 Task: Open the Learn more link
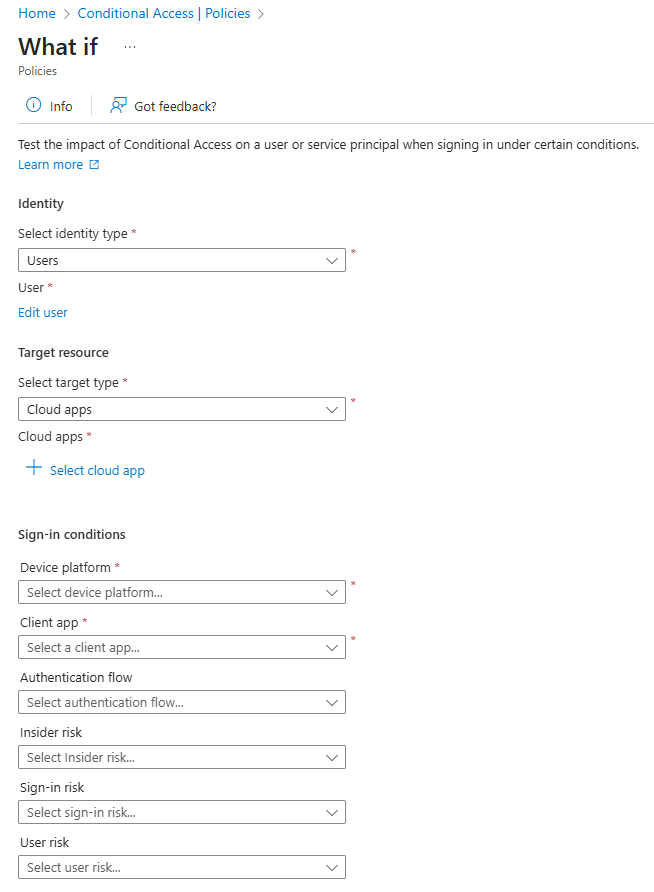(x=50, y=165)
